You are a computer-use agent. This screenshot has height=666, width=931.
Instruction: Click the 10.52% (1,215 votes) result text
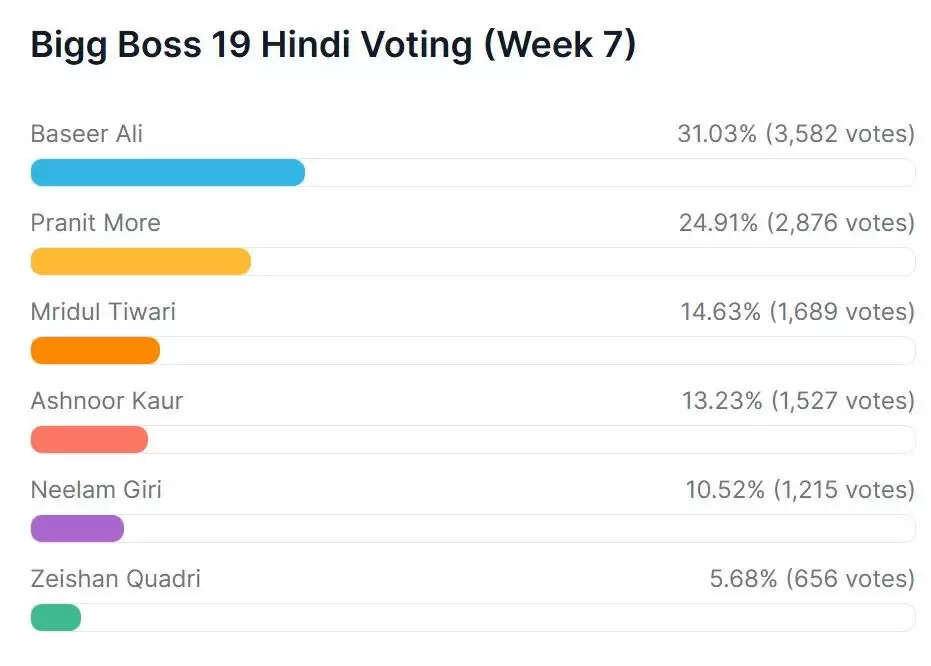point(800,490)
